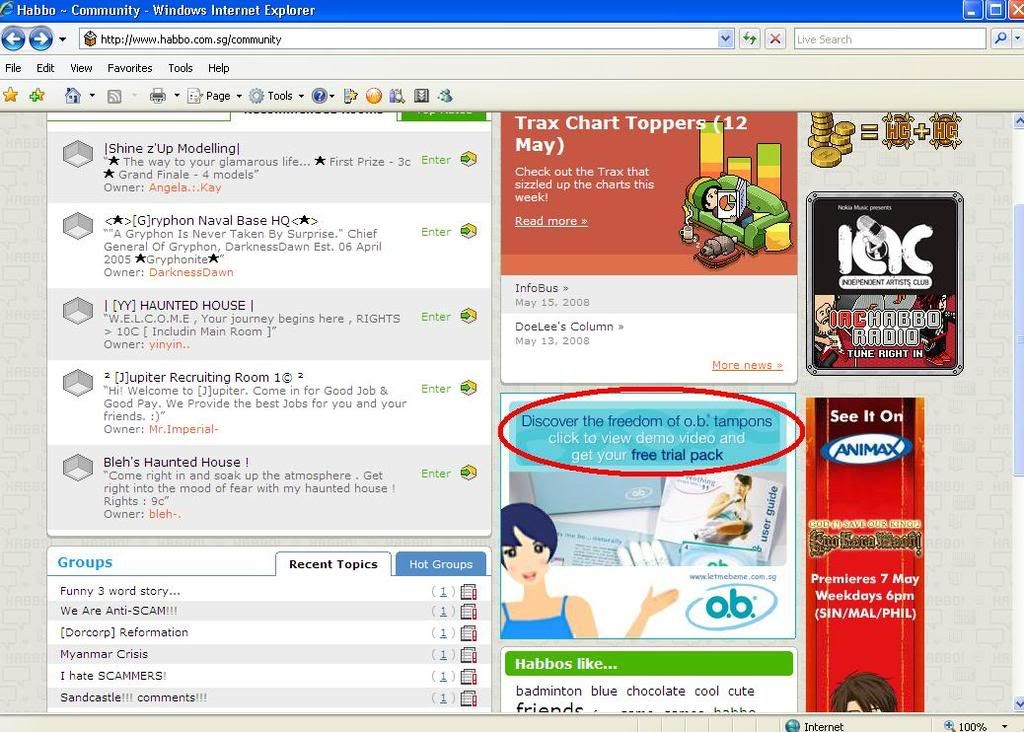This screenshot has height=732, width=1024.
Task: Open owner profile Mr.Imperial-
Action: click(x=184, y=429)
